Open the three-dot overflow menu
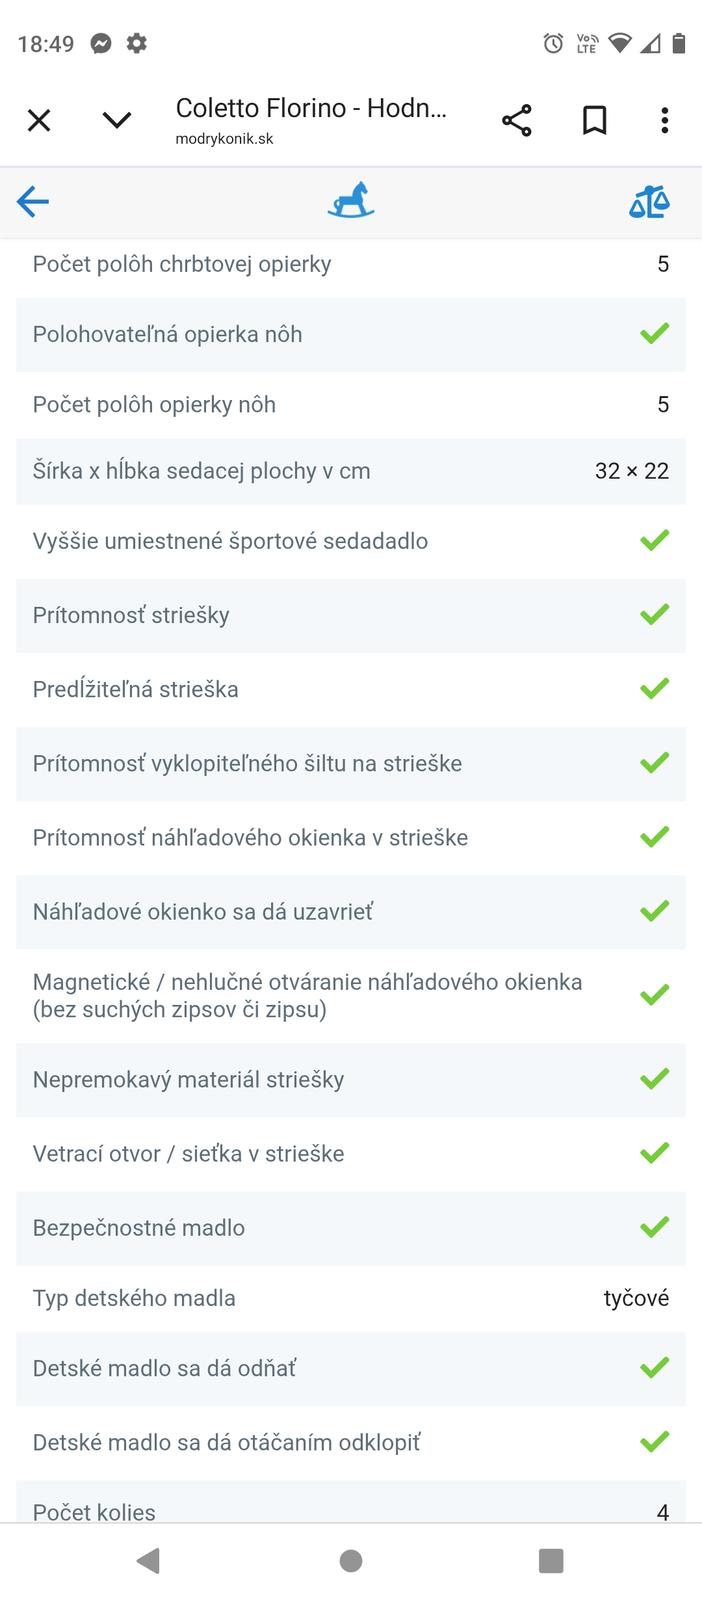 click(664, 121)
